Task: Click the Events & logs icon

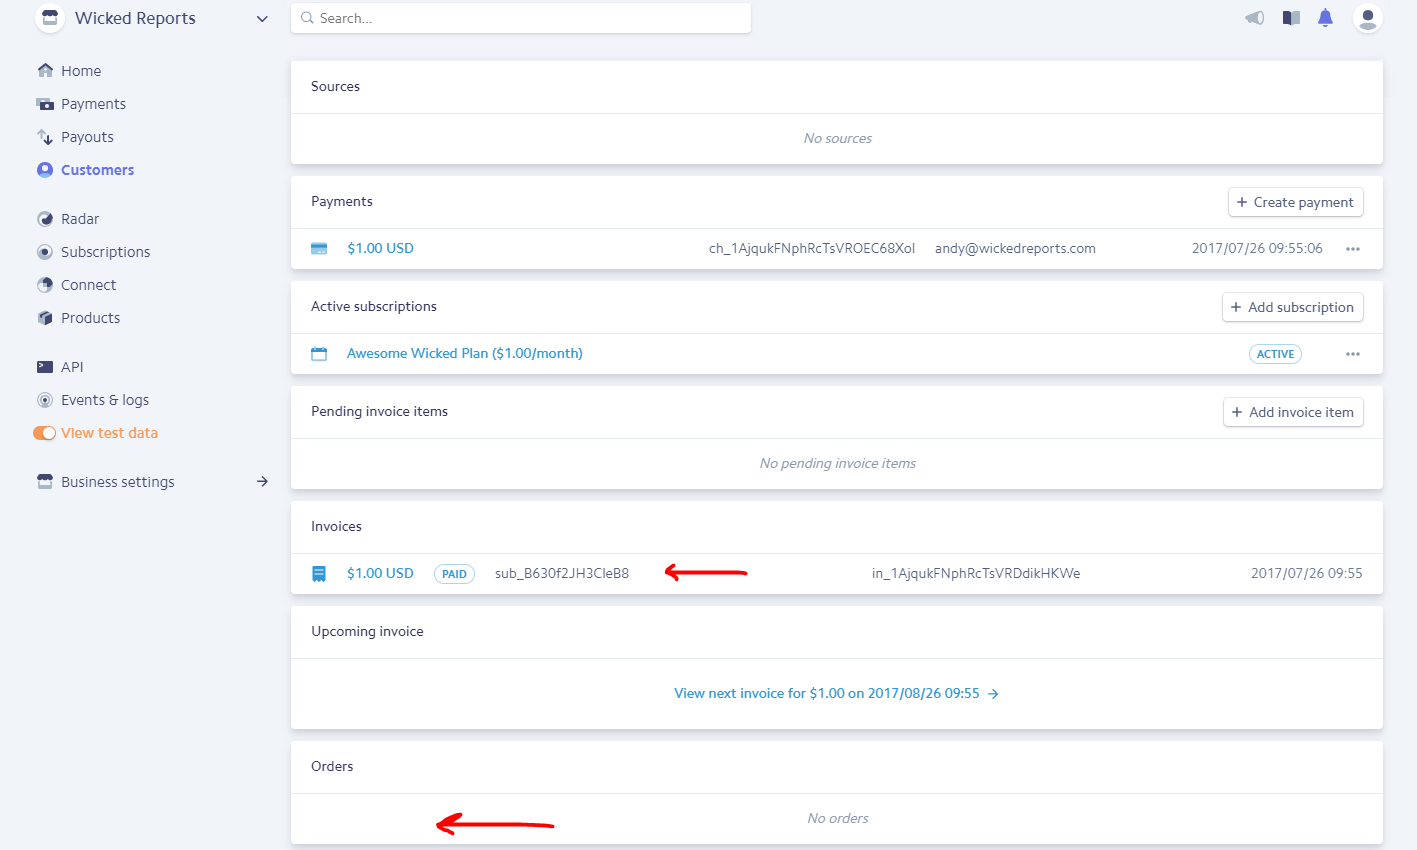Action: tap(45, 400)
